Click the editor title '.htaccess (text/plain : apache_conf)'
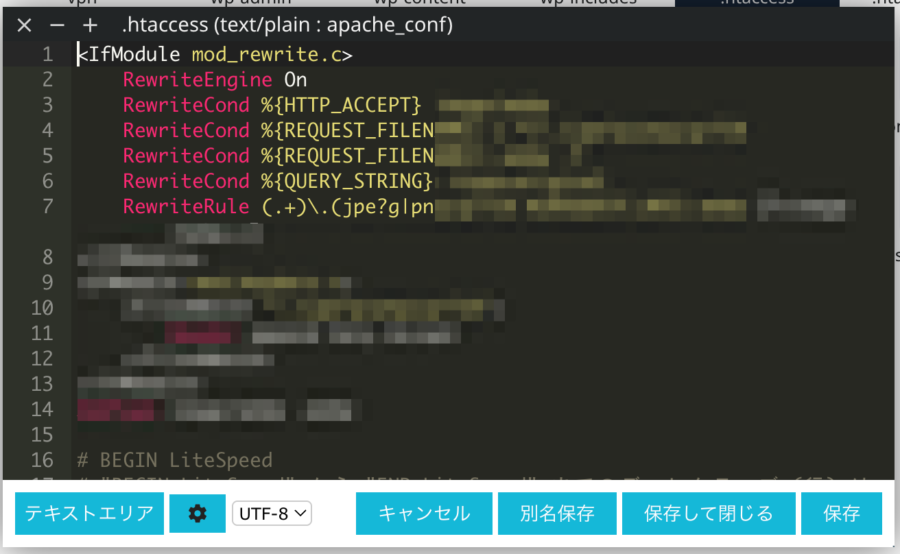Image resolution: width=900 pixels, height=554 pixels. [x=287, y=25]
